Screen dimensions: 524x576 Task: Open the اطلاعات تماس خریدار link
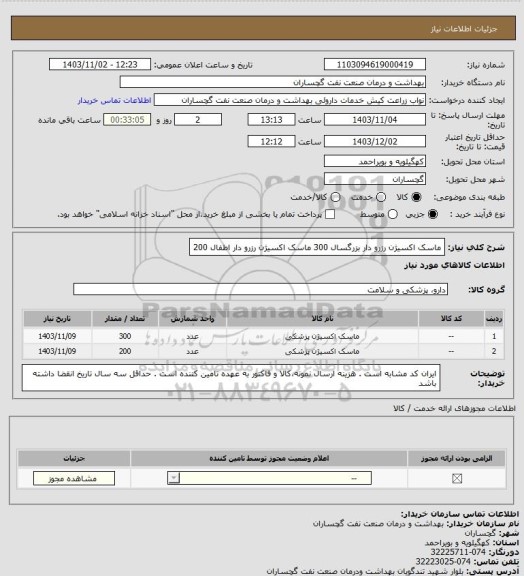tap(114, 100)
